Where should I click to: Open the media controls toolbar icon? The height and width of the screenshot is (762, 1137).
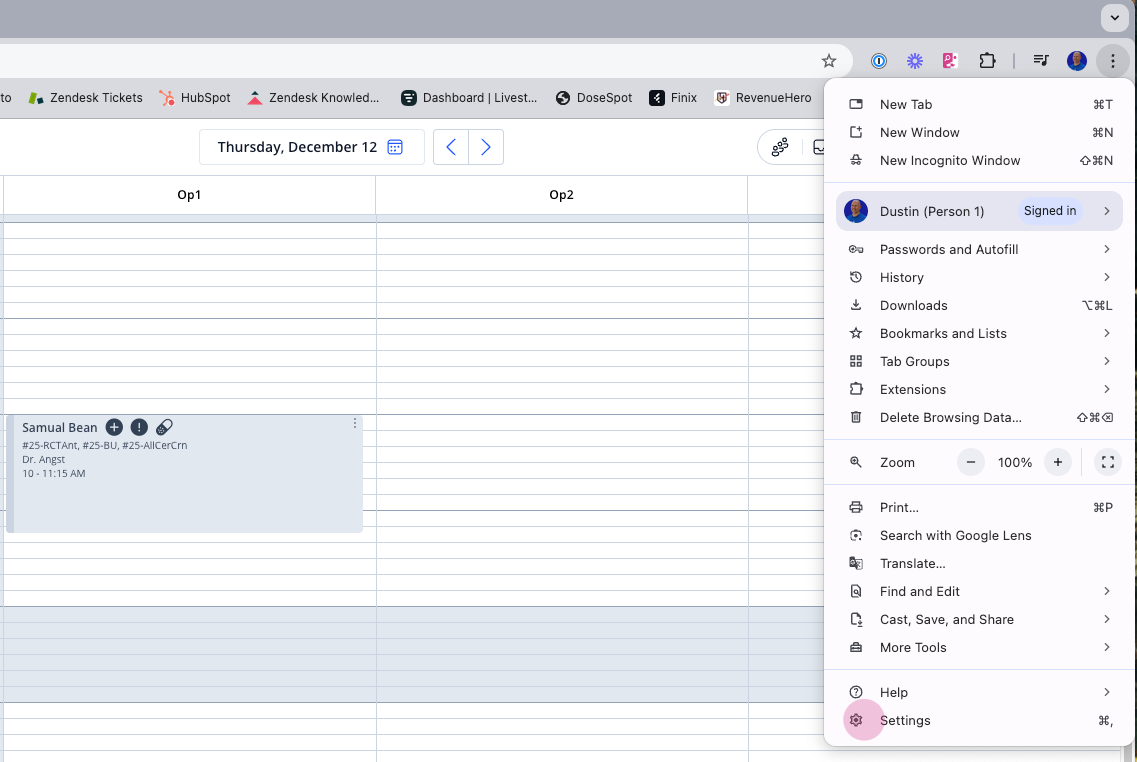pos(1041,61)
